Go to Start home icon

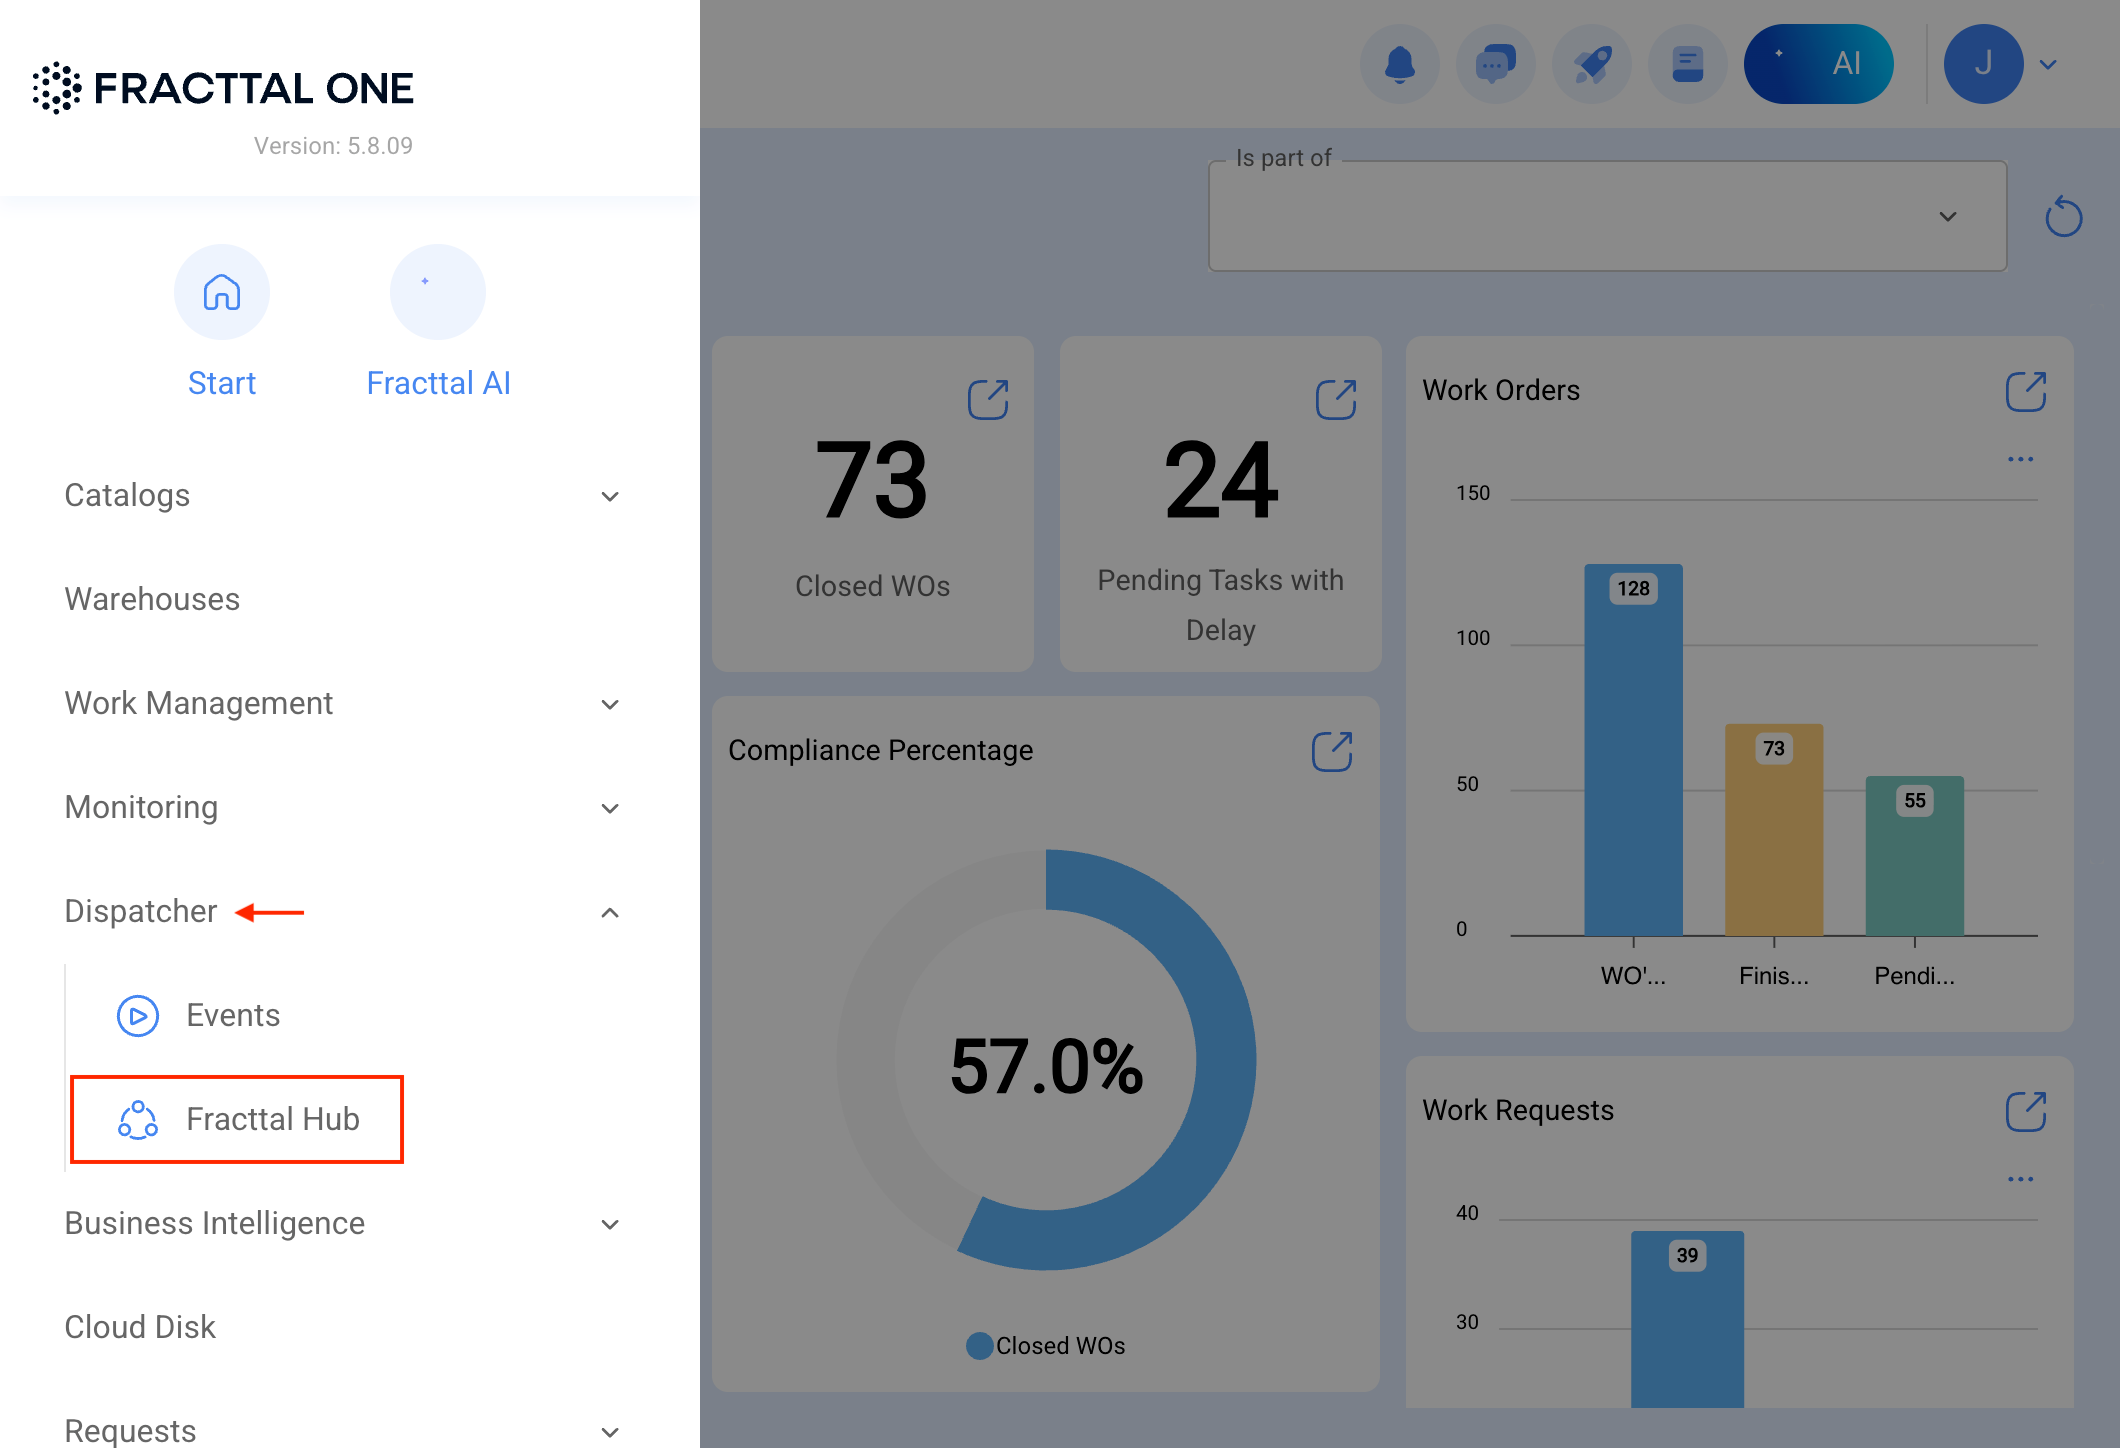(222, 292)
